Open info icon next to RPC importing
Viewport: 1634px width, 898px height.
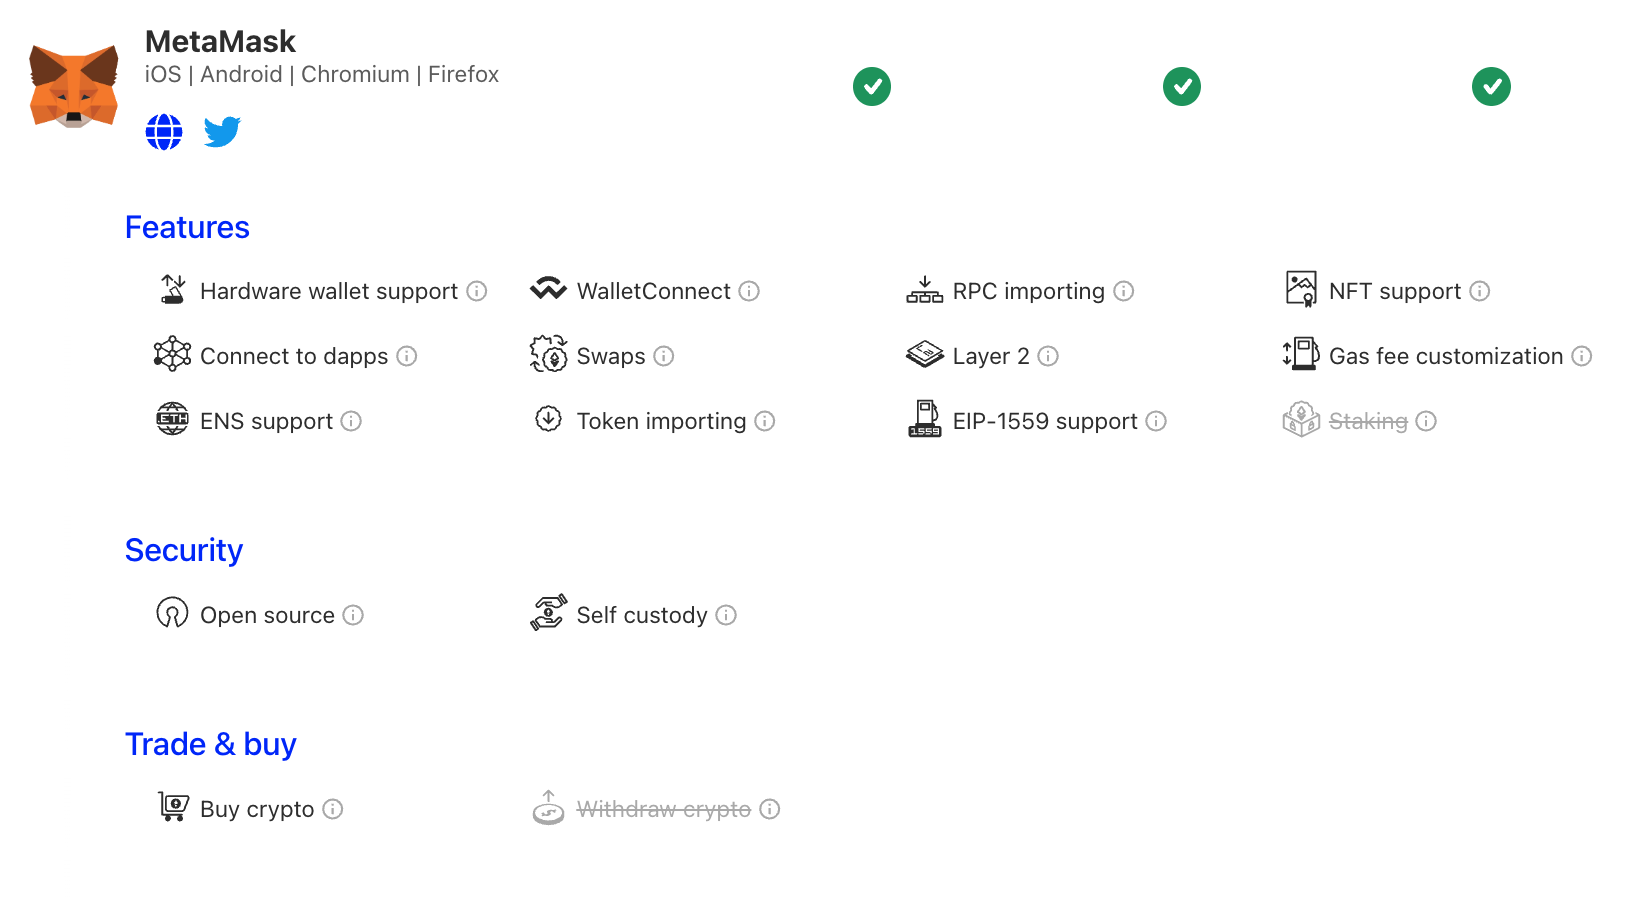tap(1124, 291)
